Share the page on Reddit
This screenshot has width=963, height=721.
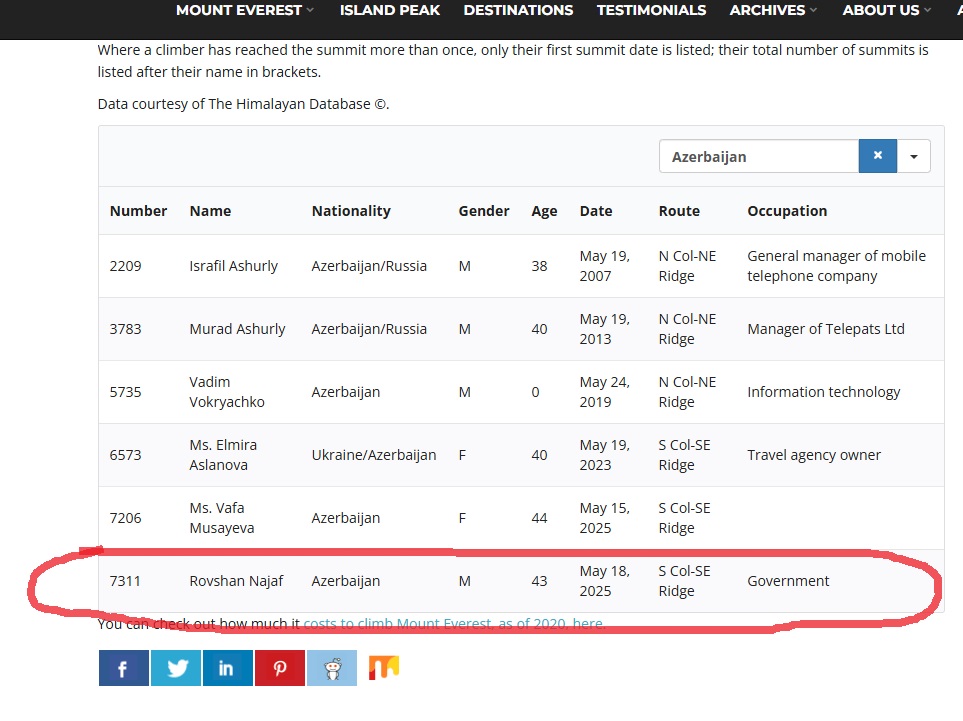[332, 668]
